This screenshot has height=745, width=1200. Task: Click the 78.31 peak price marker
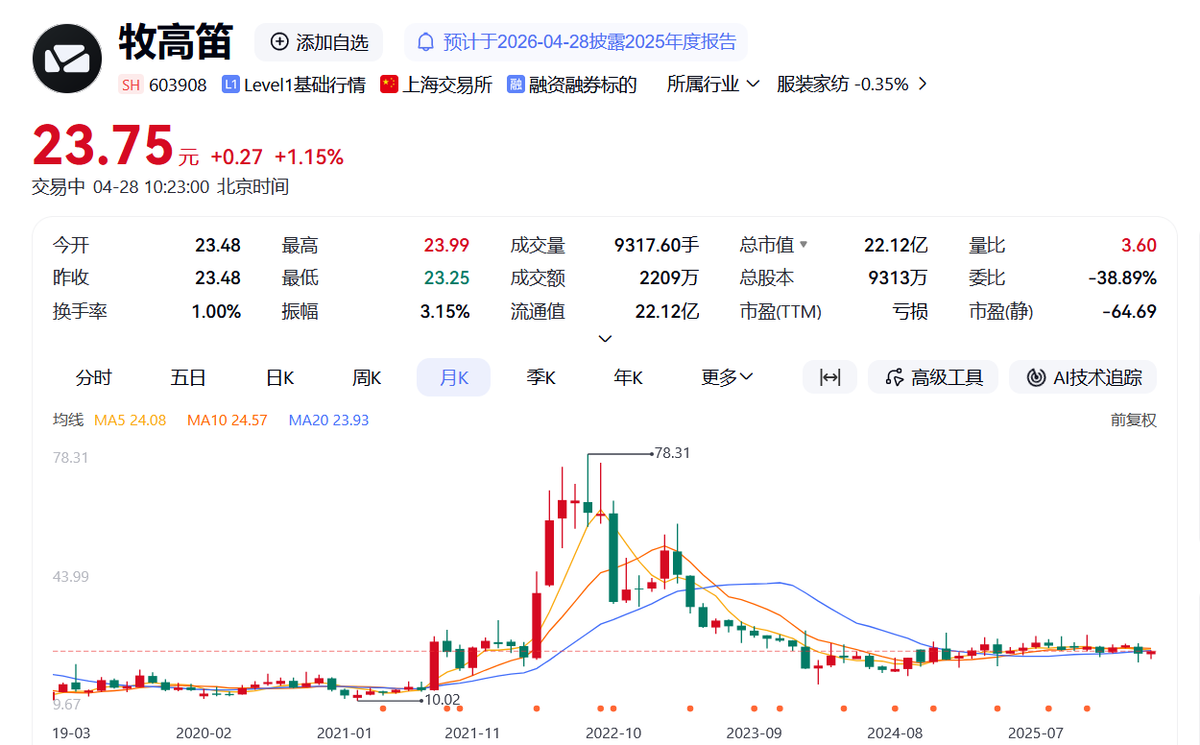coord(672,452)
